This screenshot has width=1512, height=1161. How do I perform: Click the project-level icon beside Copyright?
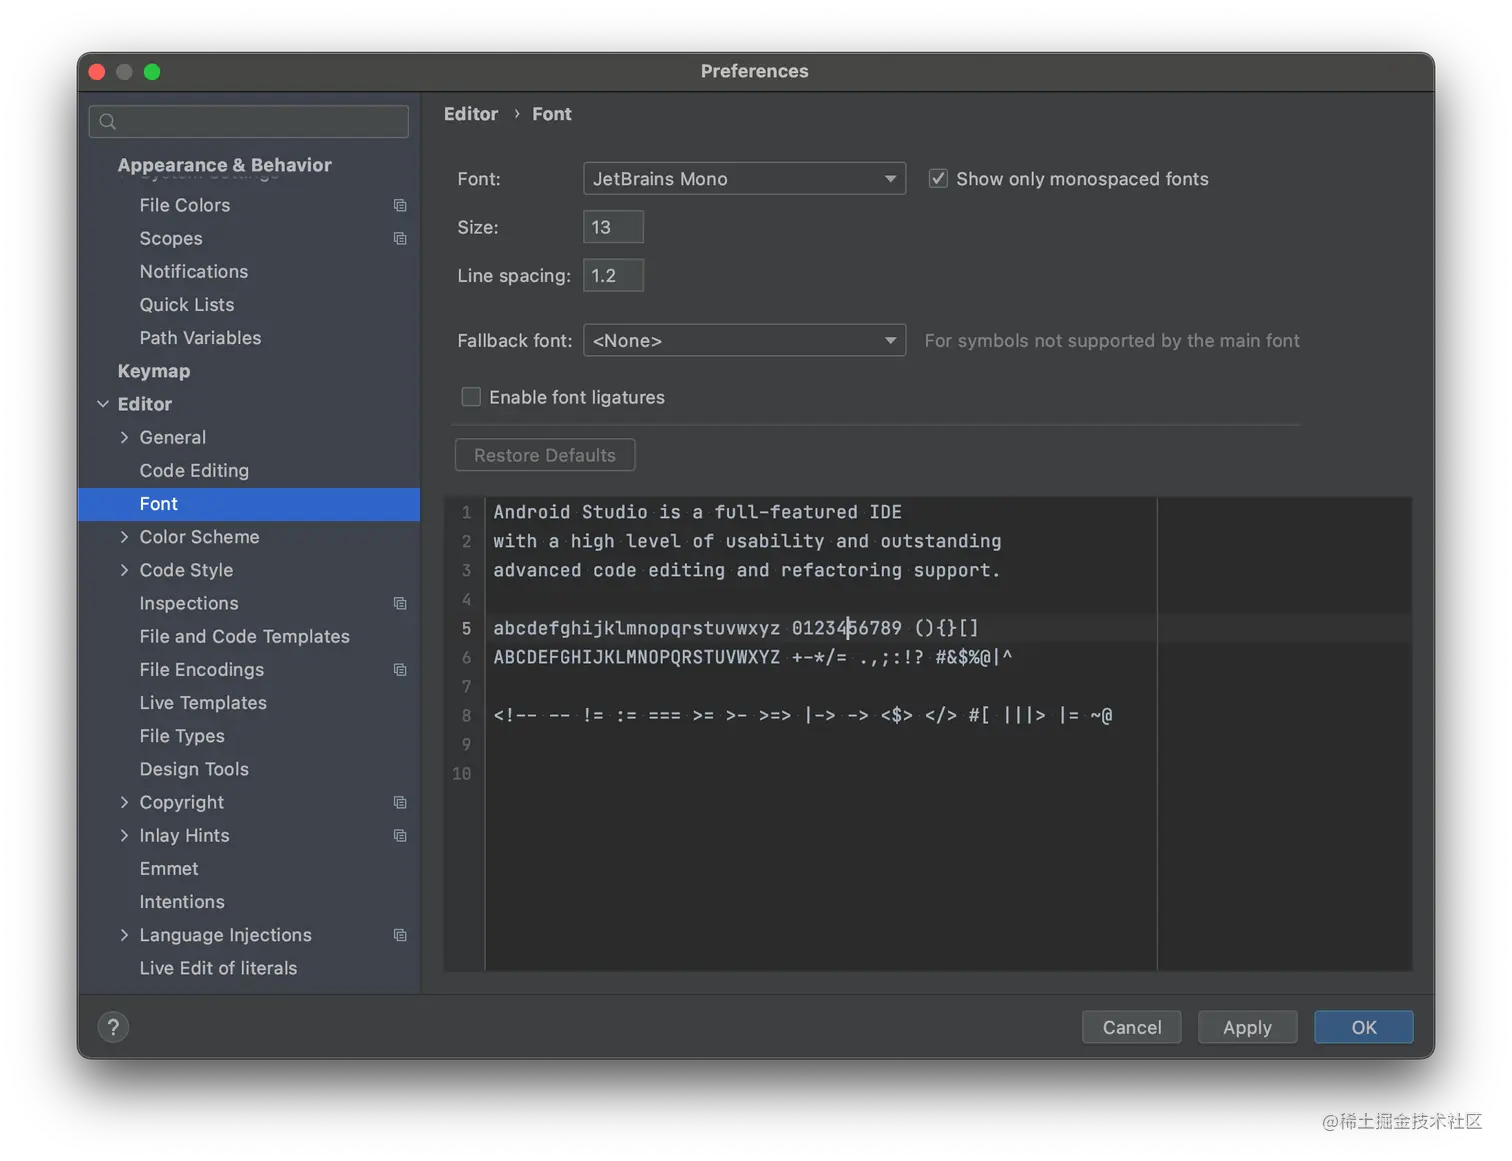400,802
